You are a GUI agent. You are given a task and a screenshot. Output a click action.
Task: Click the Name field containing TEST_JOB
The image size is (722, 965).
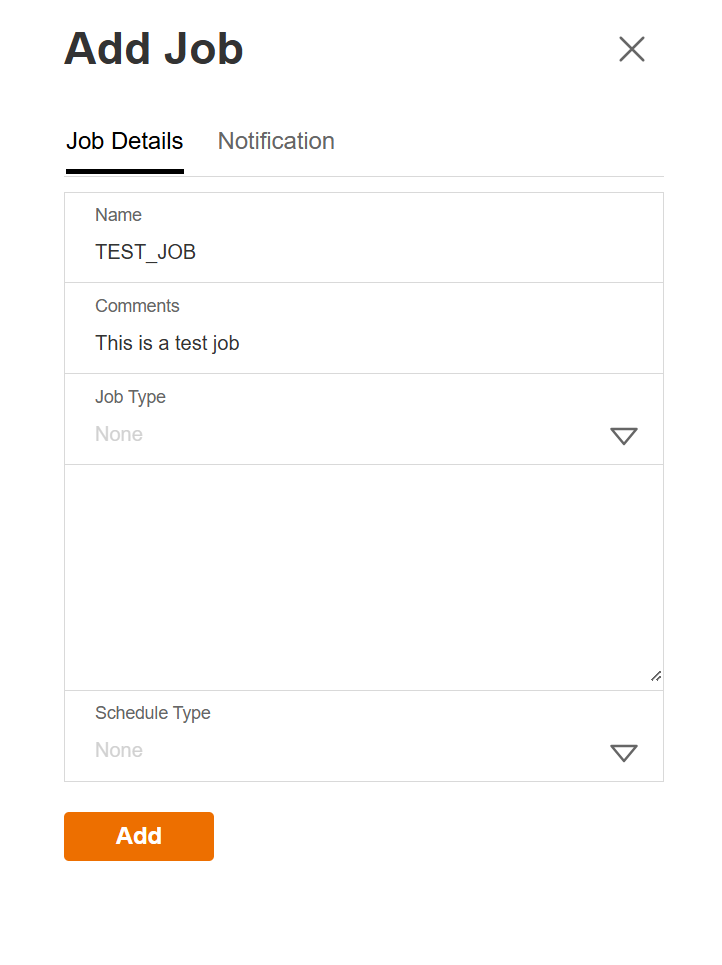click(x=363, y=252)
